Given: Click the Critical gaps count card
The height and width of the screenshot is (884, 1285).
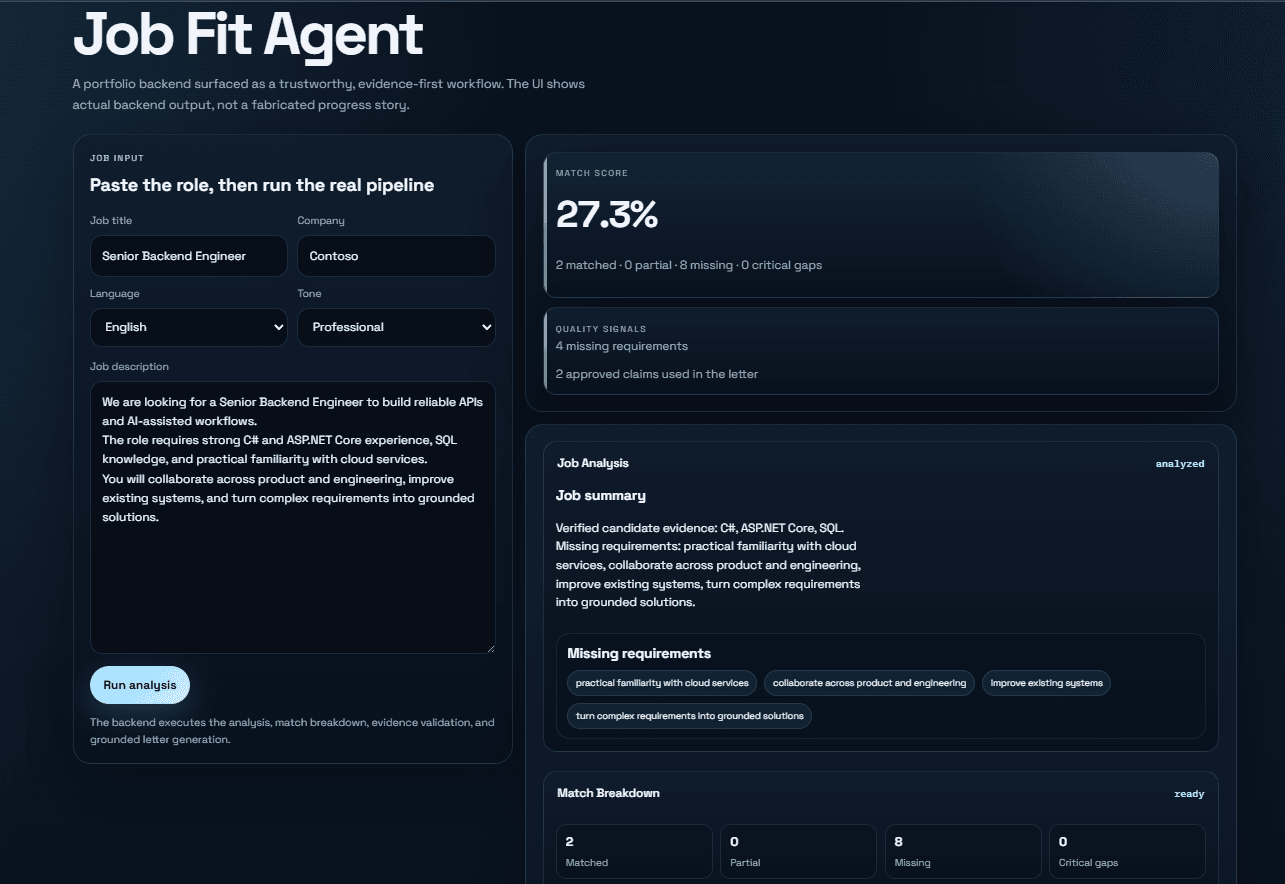Looking at the screenshot, I should tap(1127, 851).
